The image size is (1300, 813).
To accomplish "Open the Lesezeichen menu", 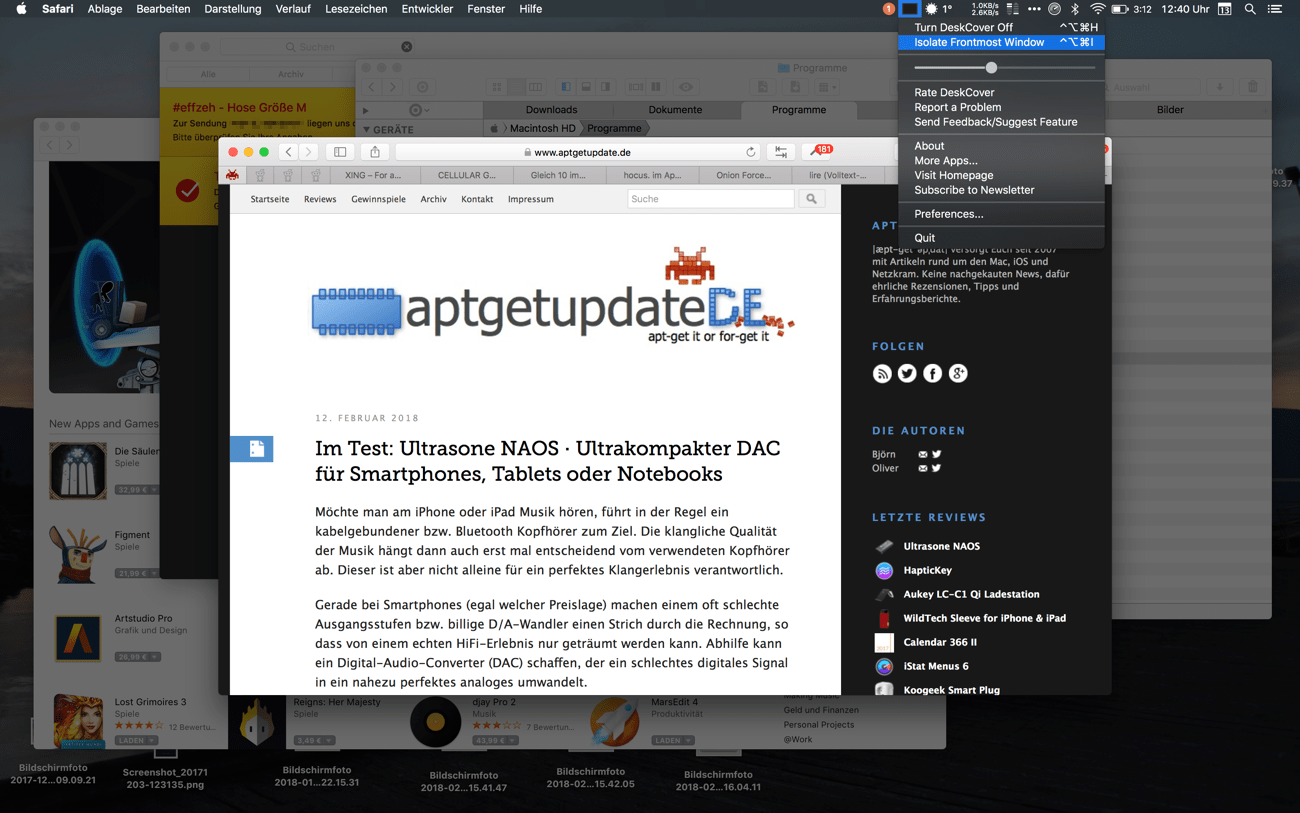I will click(x=356, y=9).
